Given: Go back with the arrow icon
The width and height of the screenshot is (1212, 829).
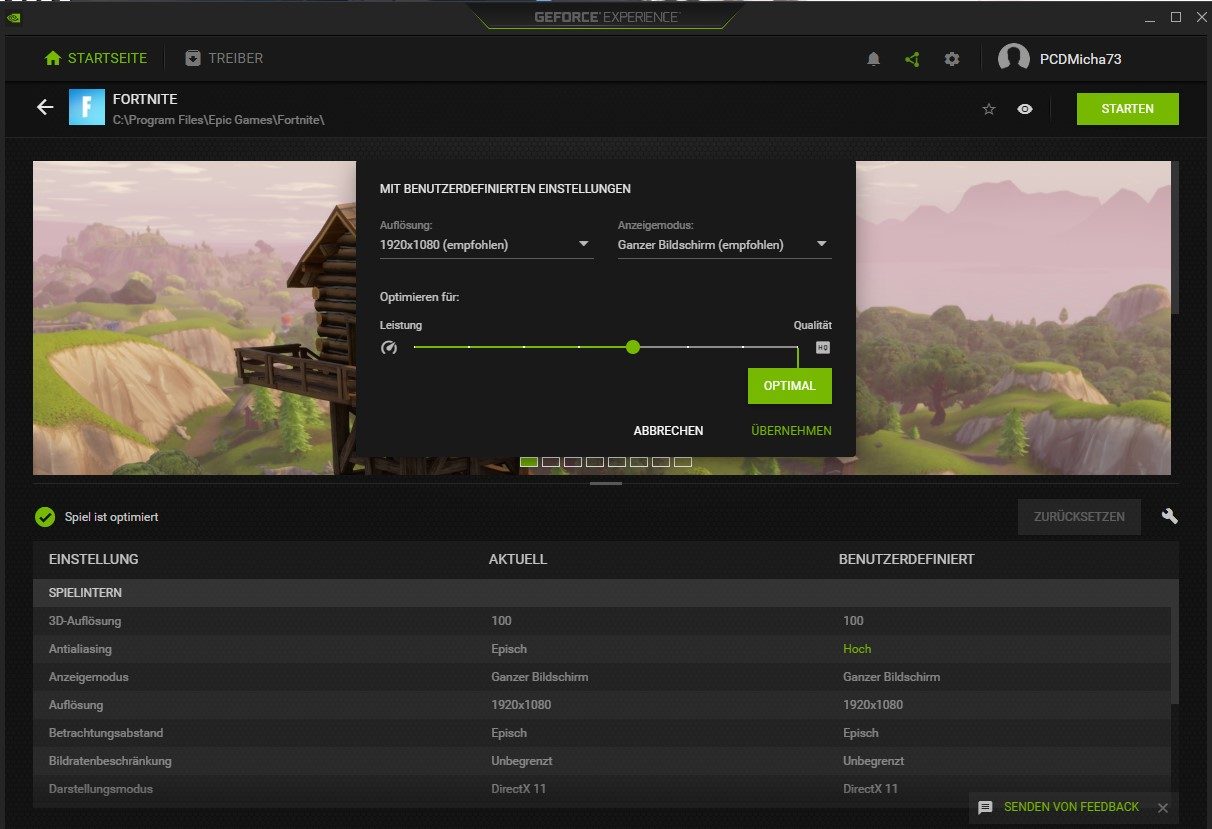Looking at the screenshot, I should (45, 107).
